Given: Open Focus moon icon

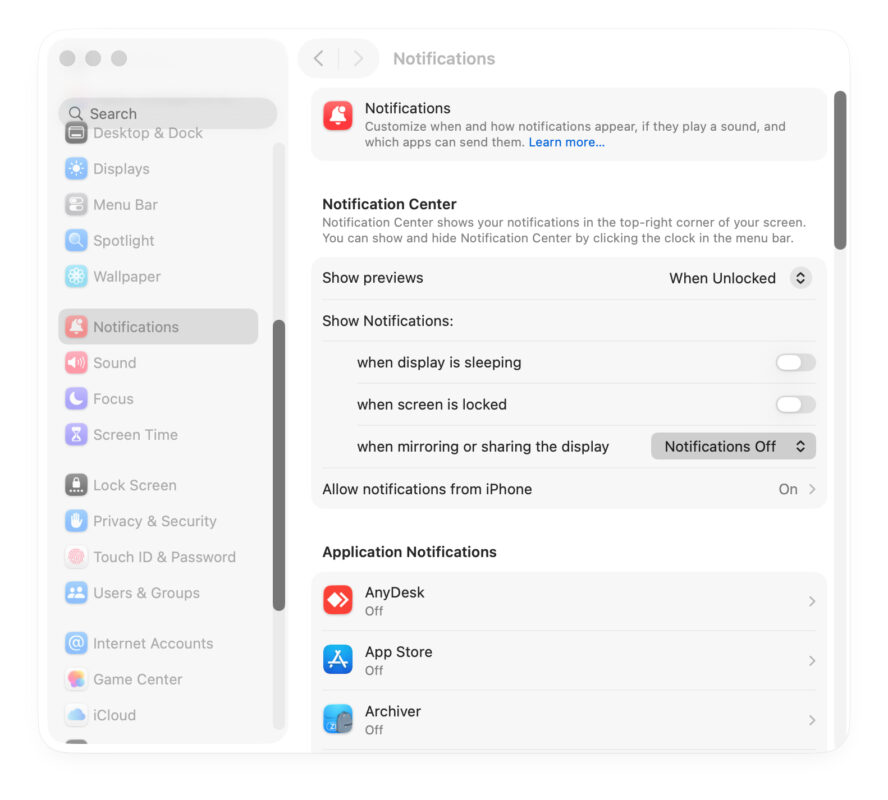Looking at the screenshot, I should 76,399.
